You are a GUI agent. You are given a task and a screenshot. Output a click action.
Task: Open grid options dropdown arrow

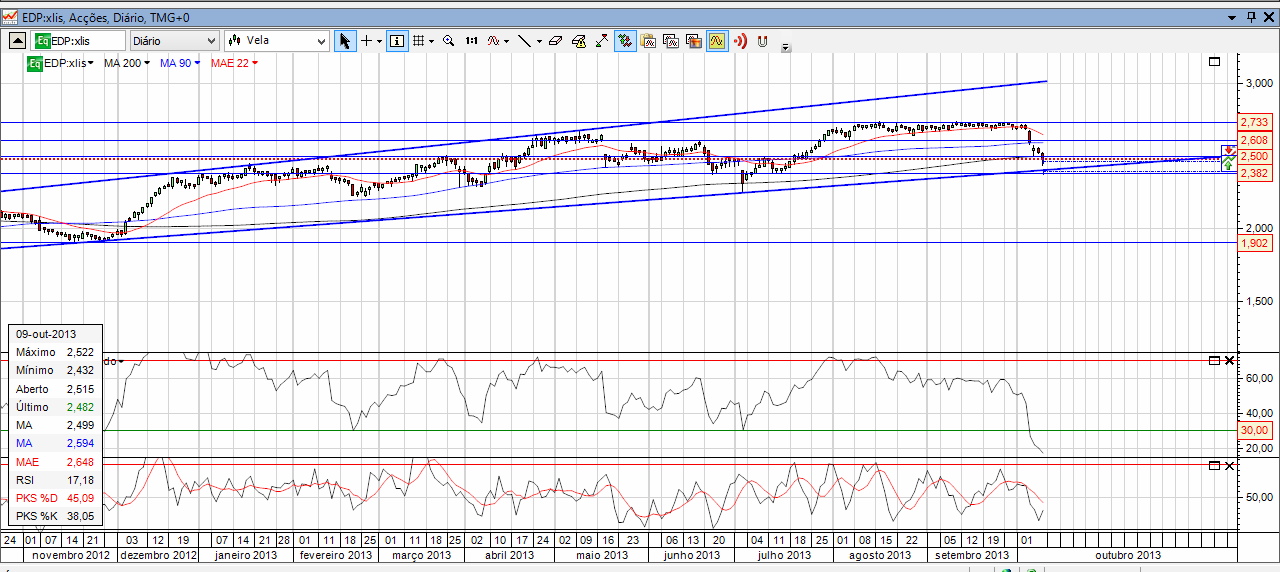[x=430, y=41]
